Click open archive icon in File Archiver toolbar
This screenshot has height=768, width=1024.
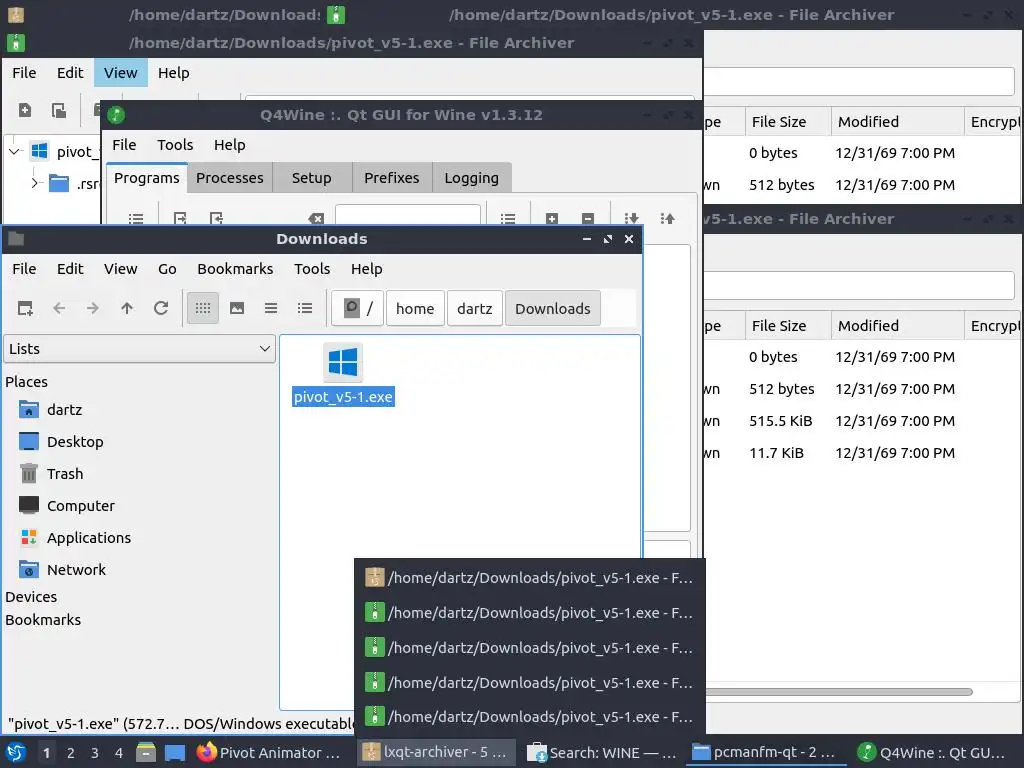coord(59,110)
